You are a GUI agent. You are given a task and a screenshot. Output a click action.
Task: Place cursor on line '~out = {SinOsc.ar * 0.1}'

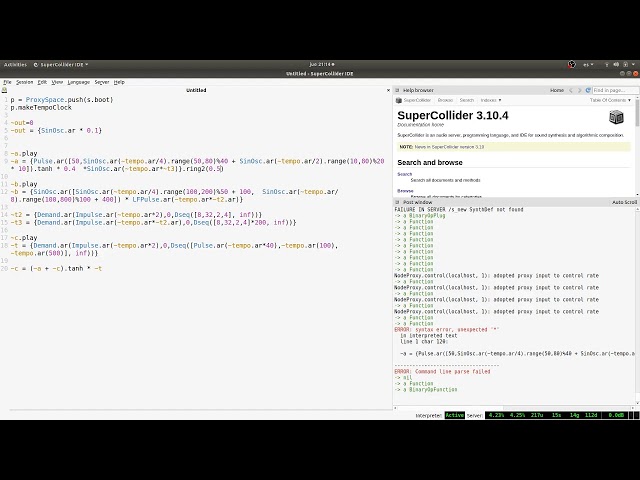coord(56,131)
